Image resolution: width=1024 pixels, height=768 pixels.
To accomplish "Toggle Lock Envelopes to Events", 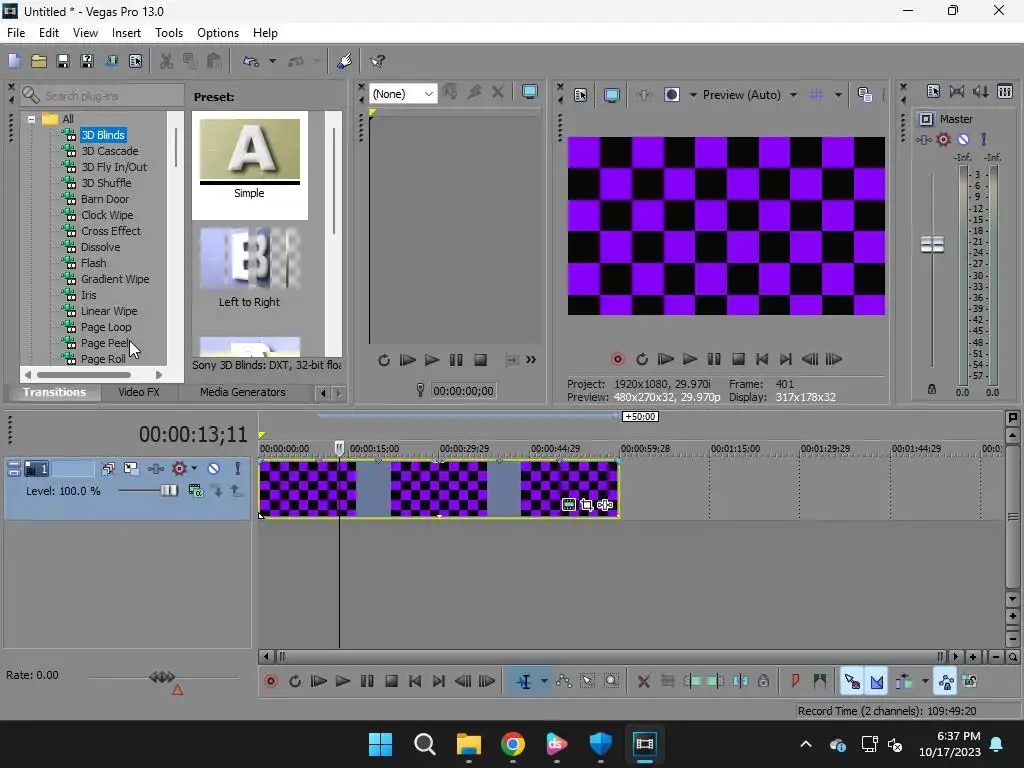I will coord(945,681).
